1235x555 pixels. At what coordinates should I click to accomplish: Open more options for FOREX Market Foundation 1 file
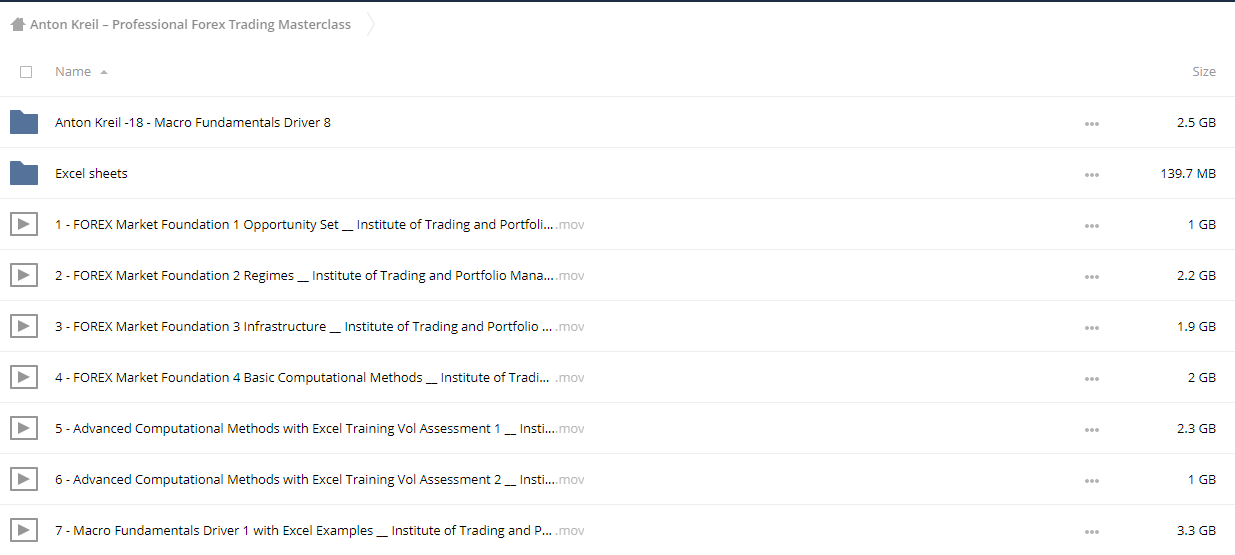pos(1091,225)
